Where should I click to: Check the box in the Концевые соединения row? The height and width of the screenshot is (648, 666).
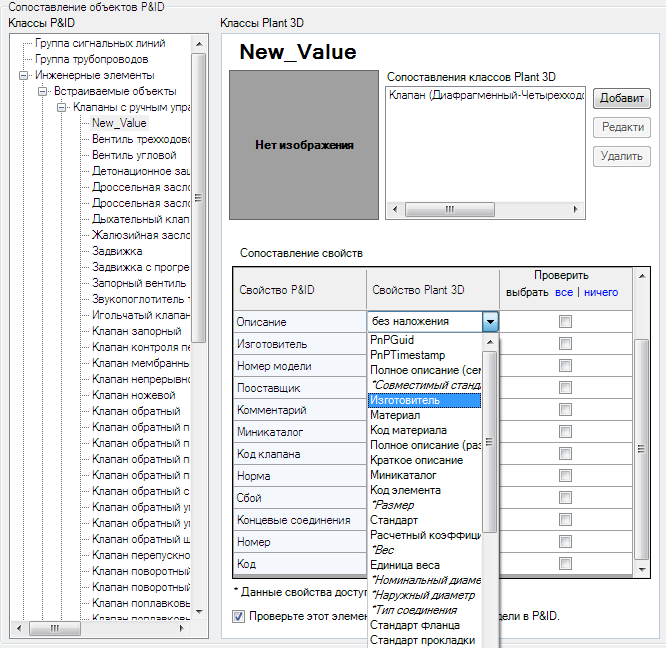click(565, 520)
